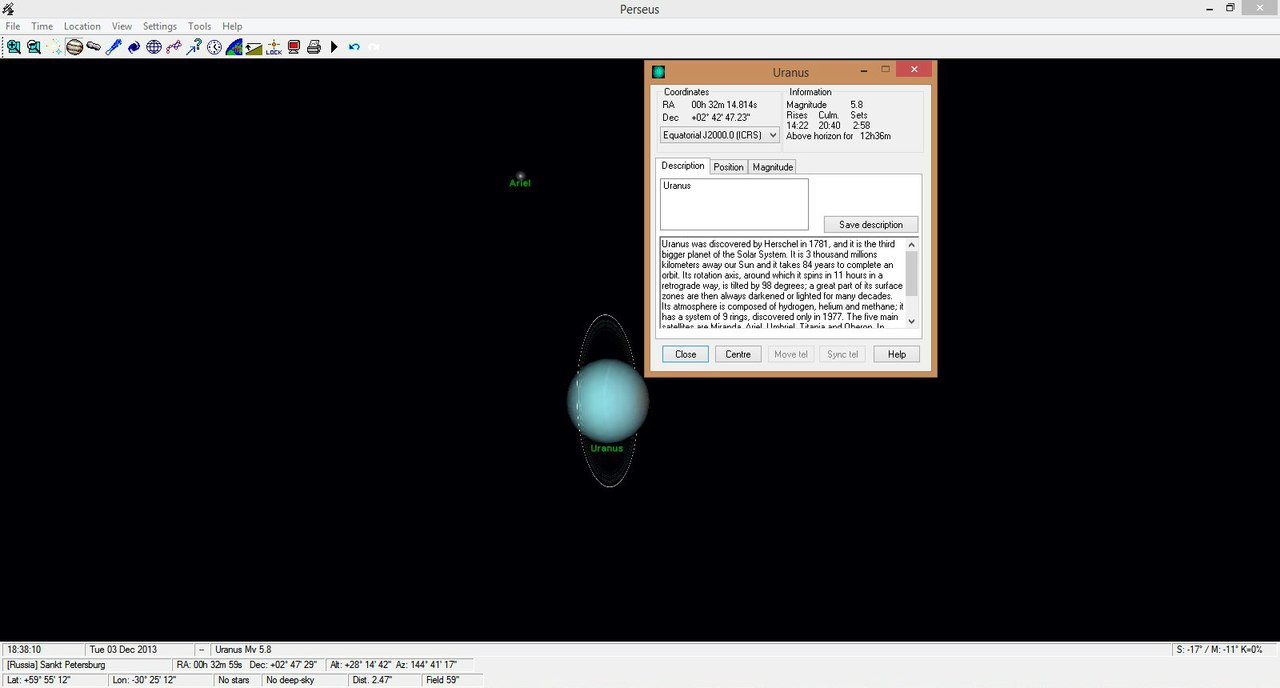The image size is (1280, 688).
Task: Click the description scrollbar down arrow
Action: (x=911, y=321)
